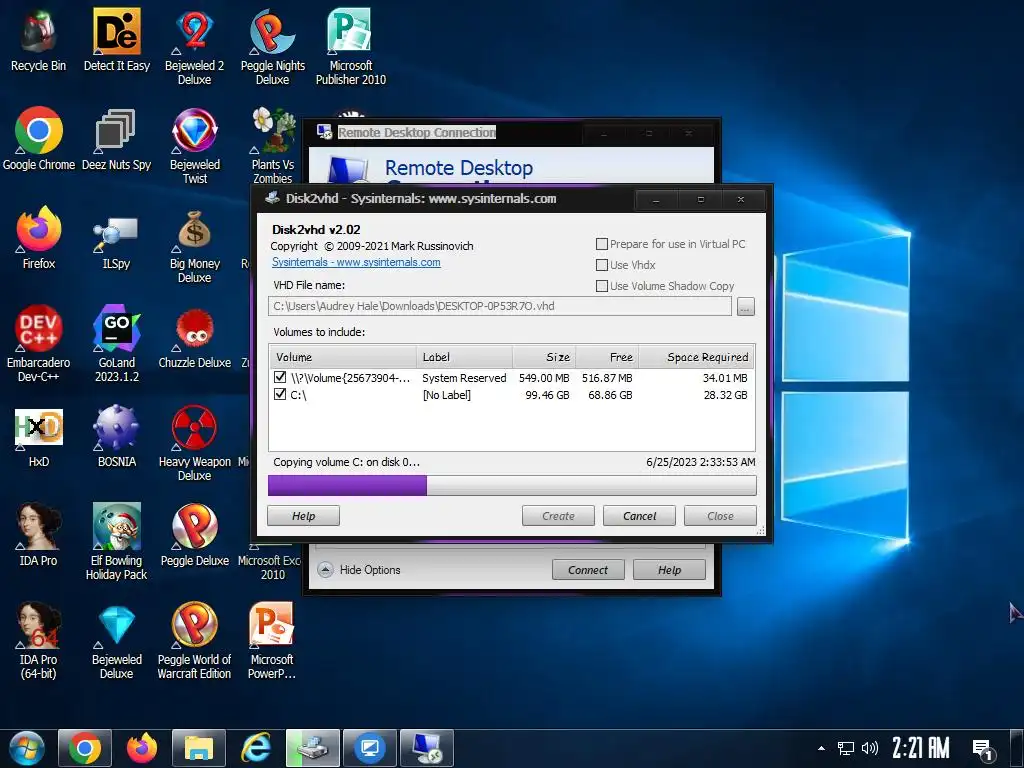
Task: Open the Sysinternals website link
Action: 356,262
